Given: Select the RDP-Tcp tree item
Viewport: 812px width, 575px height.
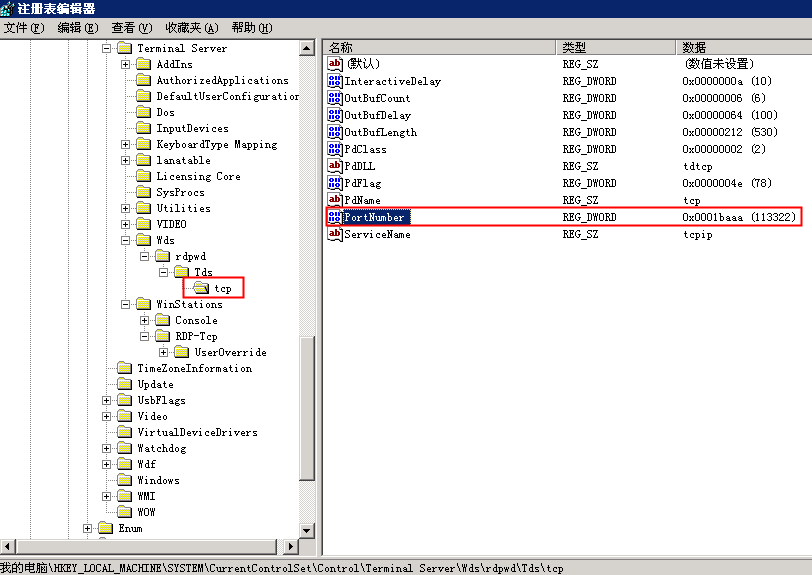Looking at the screenshot, I should click(196, 336).
